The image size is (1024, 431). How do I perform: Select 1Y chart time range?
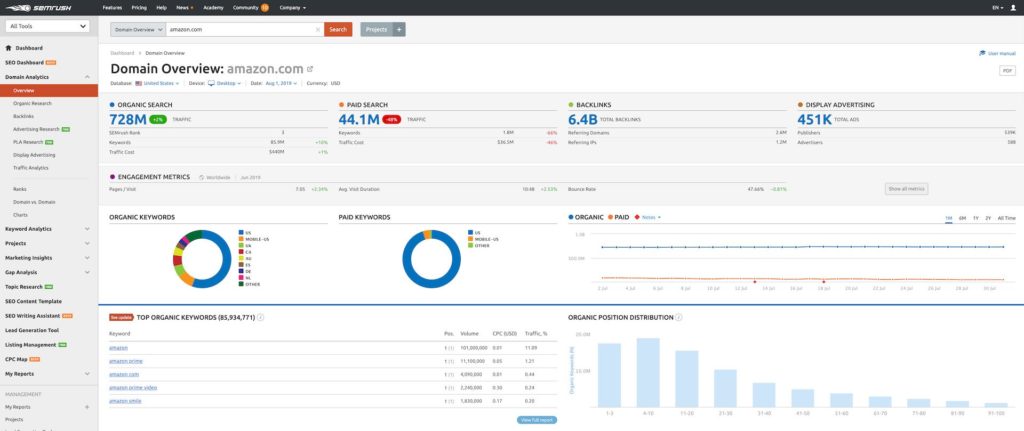pos(975,218)
